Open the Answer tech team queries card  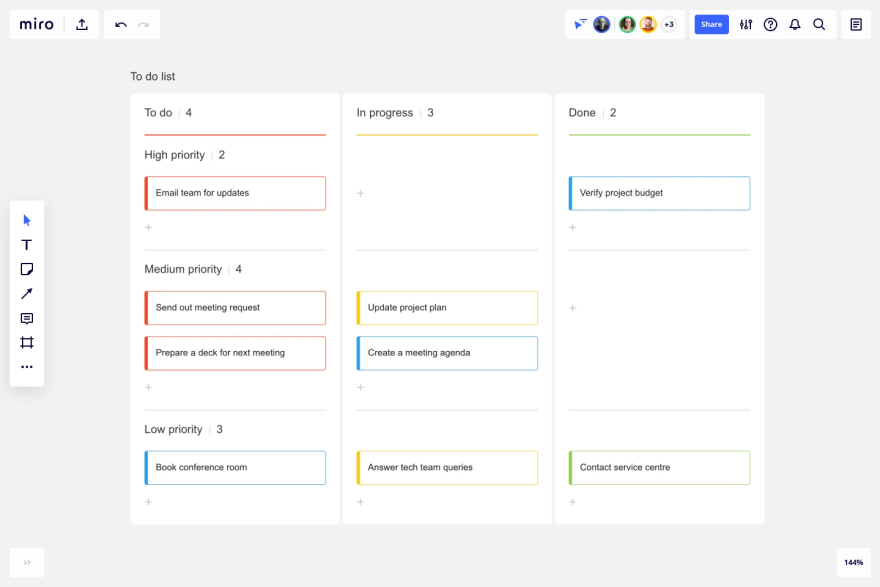[447, 467]
